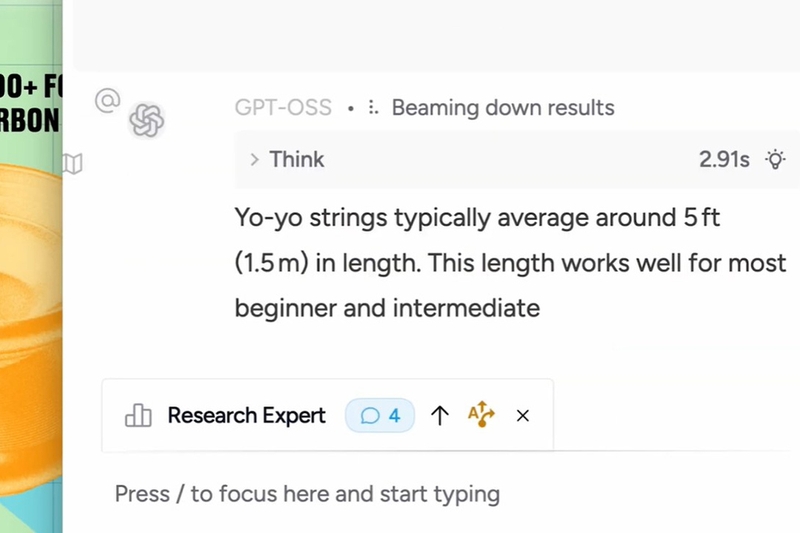800x533 pixels.
Task: Click the dots icon before Beaming down results
Action: [x=373, y=108]
